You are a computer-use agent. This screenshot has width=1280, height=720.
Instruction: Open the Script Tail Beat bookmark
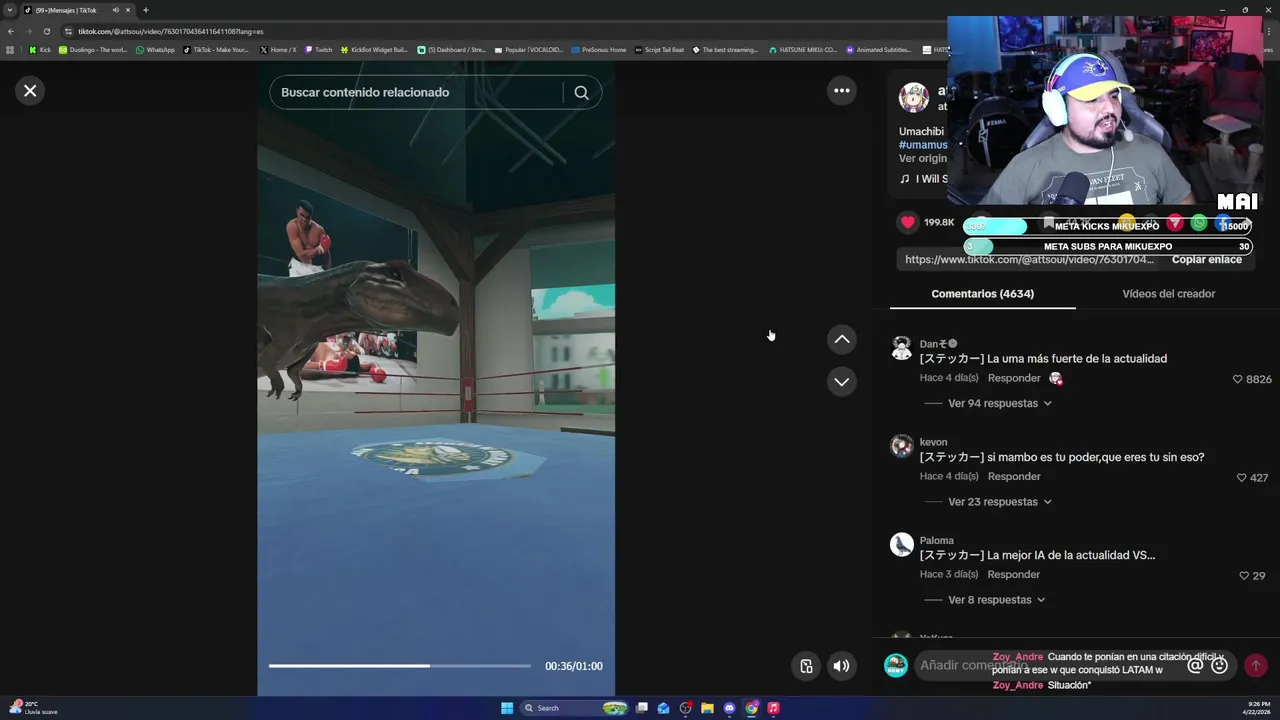(660, 49)
